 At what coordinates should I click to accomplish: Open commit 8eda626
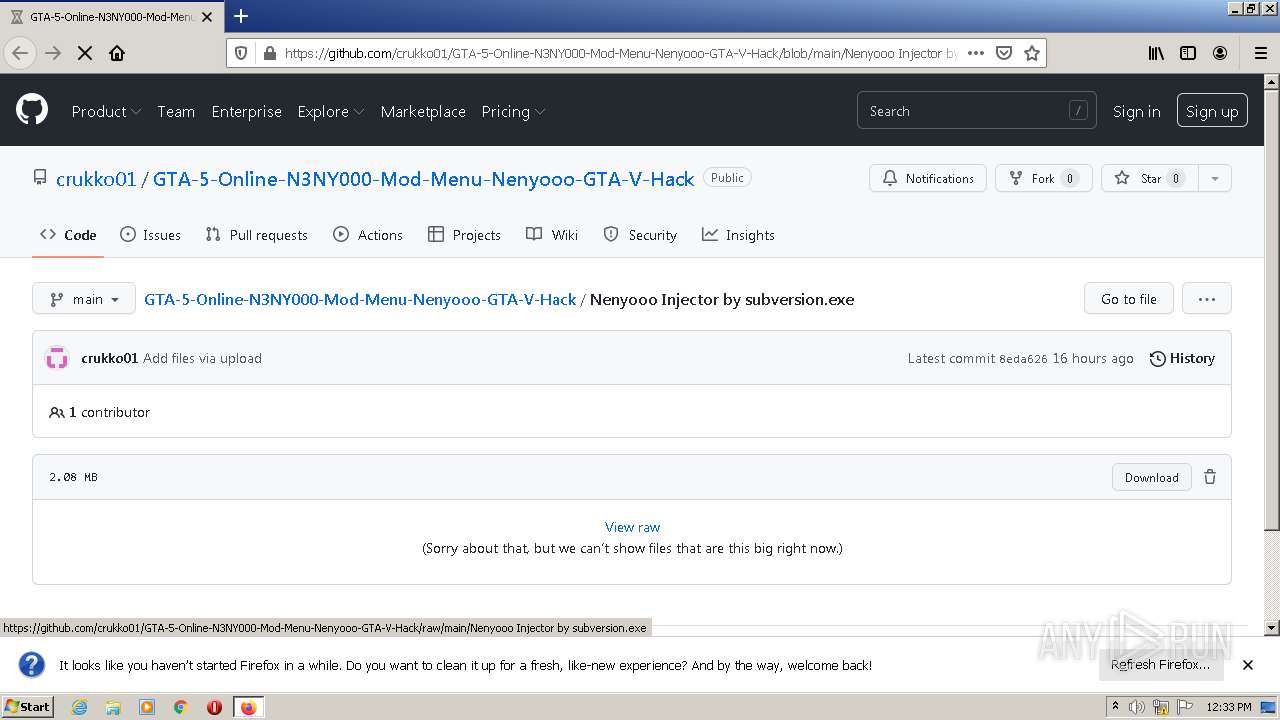point(1023,359)
